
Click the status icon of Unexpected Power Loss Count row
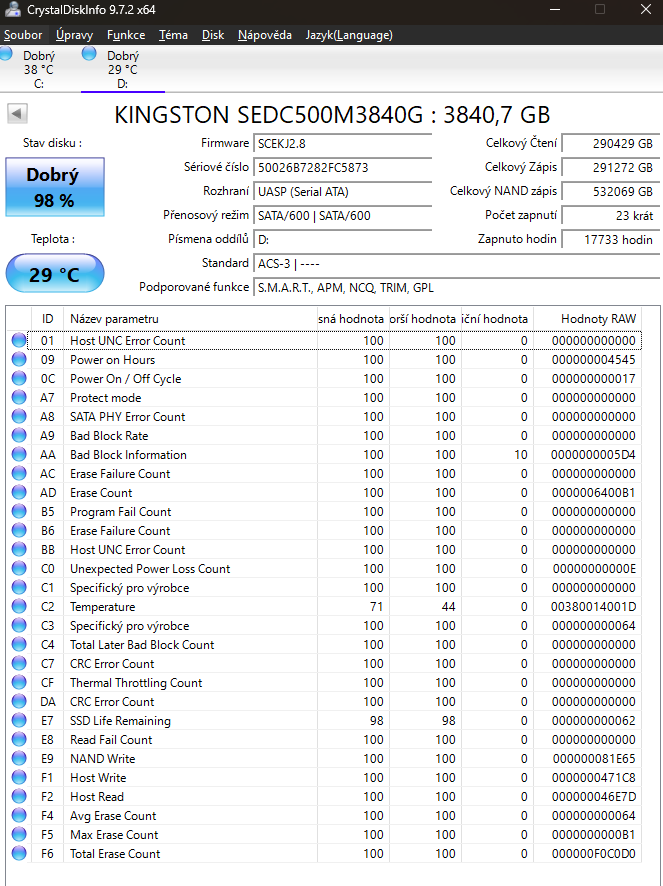19,568
